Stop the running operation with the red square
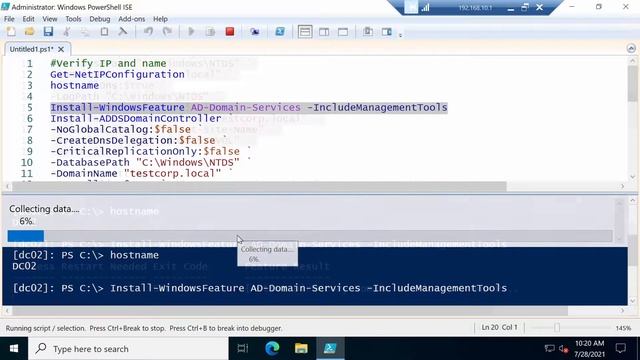 (x=230, y=31)
